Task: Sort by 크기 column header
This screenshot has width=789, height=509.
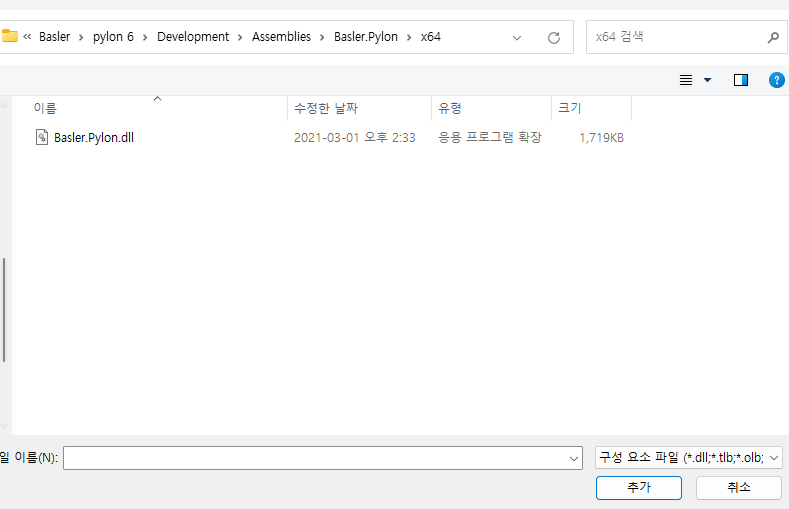Action: tap(591, 108)
